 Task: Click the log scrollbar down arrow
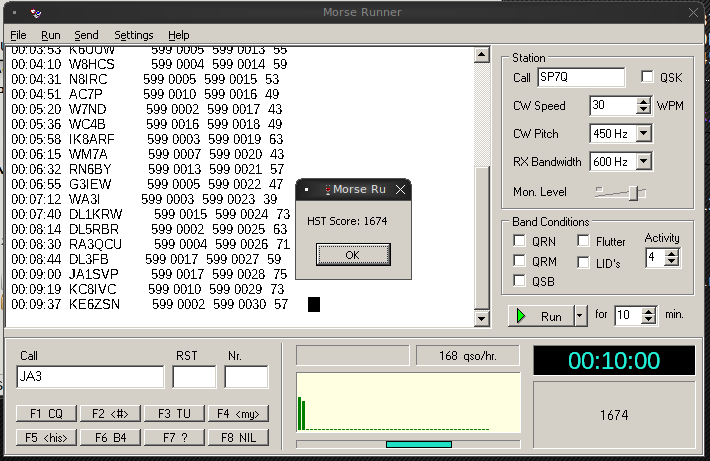481,318
